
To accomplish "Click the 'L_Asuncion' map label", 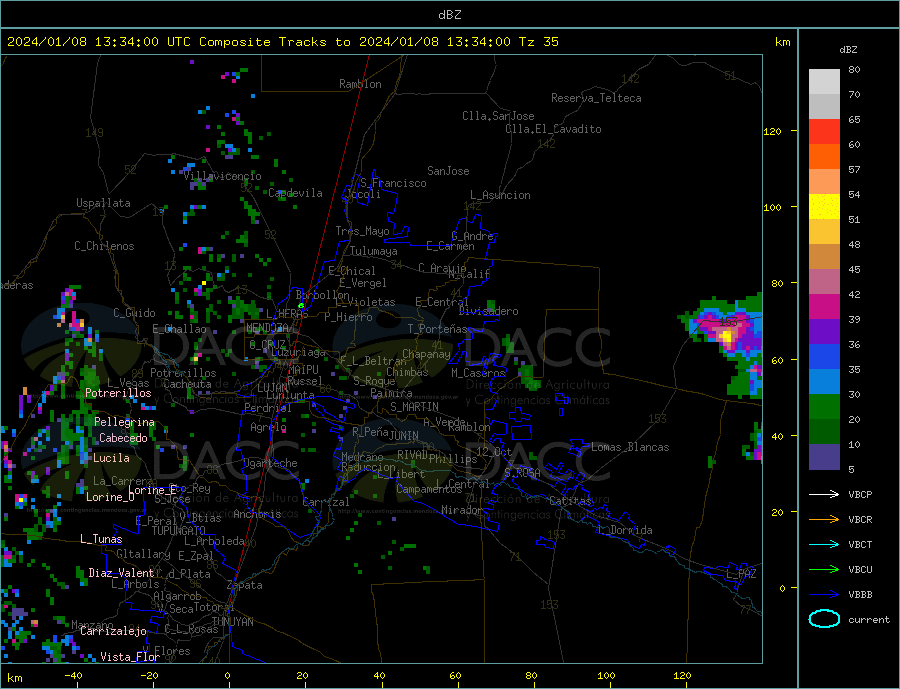I will point(500,195).
